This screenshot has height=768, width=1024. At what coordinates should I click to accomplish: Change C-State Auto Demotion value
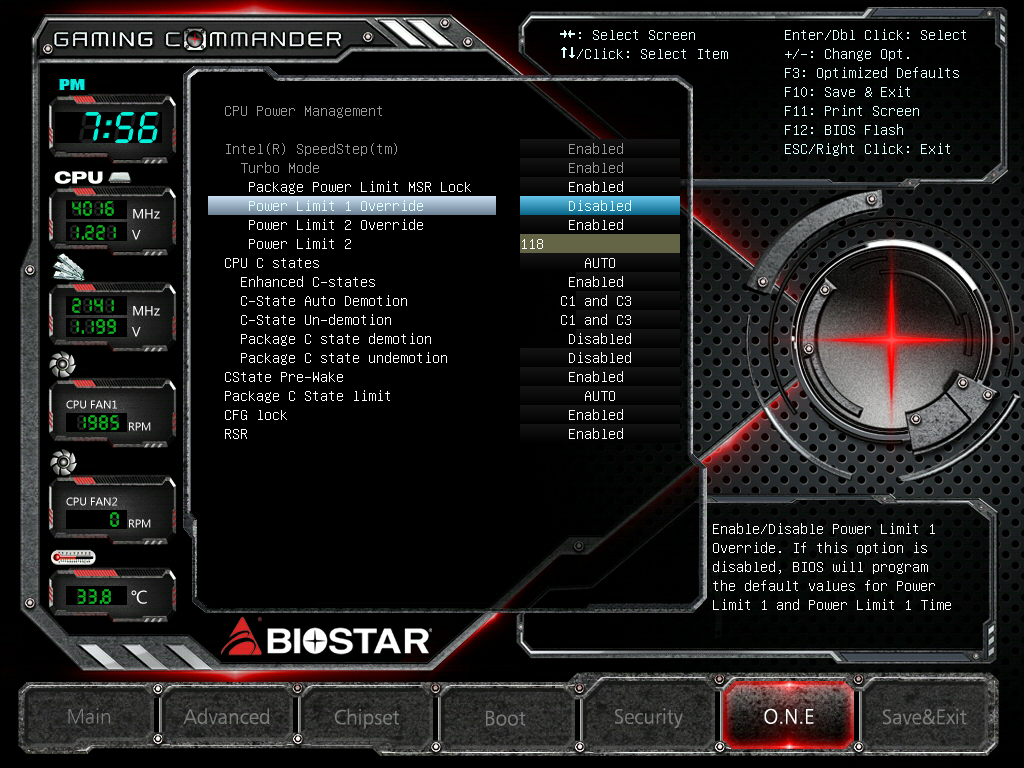[x=600, y=300]
